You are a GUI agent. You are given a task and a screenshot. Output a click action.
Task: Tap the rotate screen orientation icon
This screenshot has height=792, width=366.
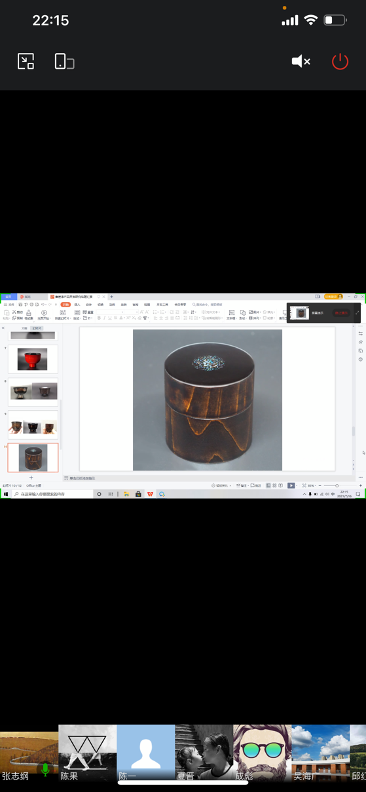coord(64,61)
